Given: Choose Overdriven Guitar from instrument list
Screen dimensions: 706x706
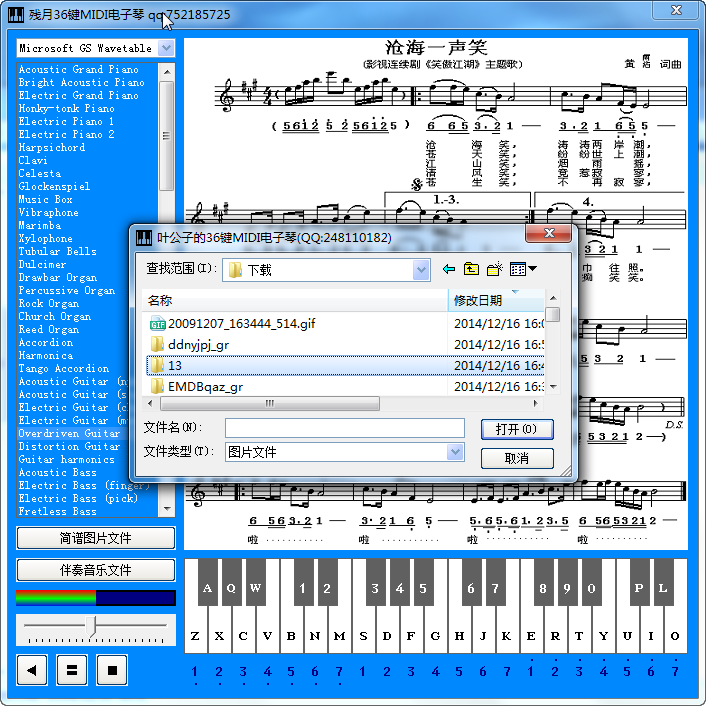Looking at the screenshot, I should pyautogui.click(x=69, y=434).
